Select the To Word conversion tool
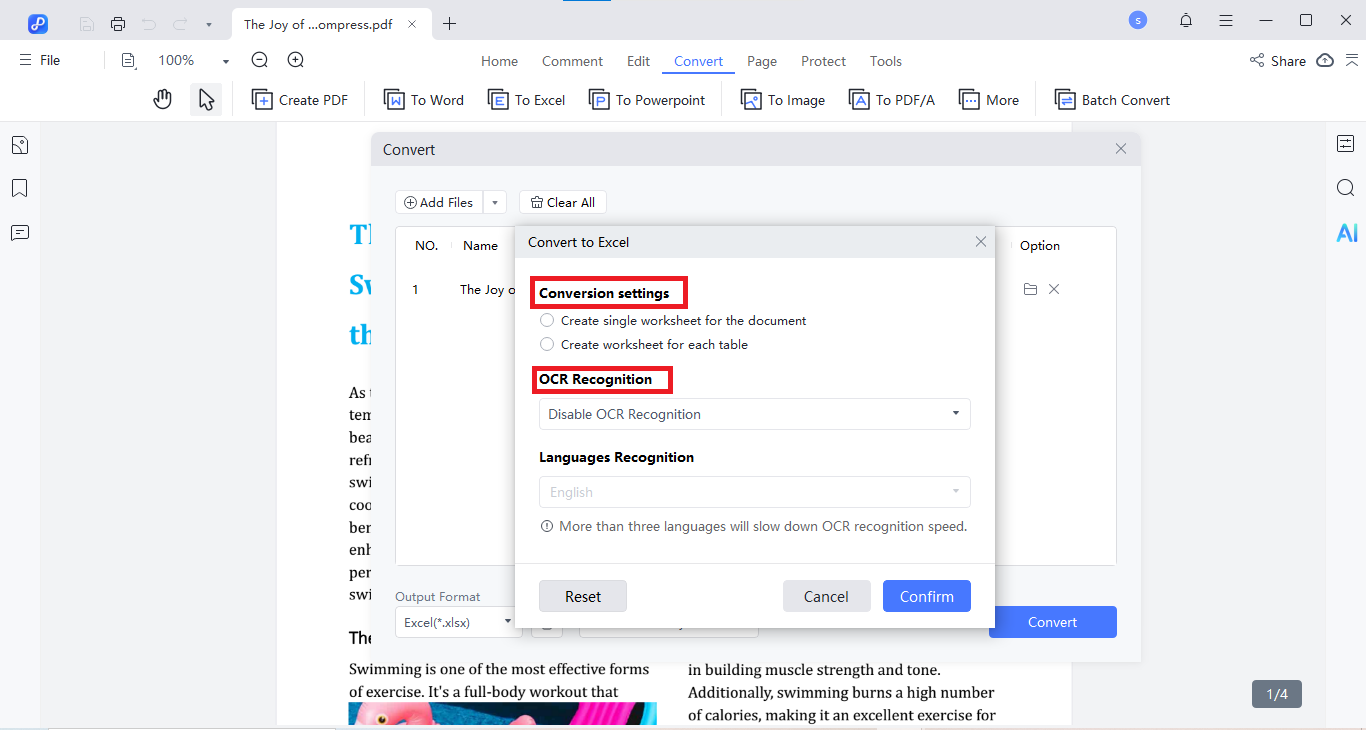 424,99
